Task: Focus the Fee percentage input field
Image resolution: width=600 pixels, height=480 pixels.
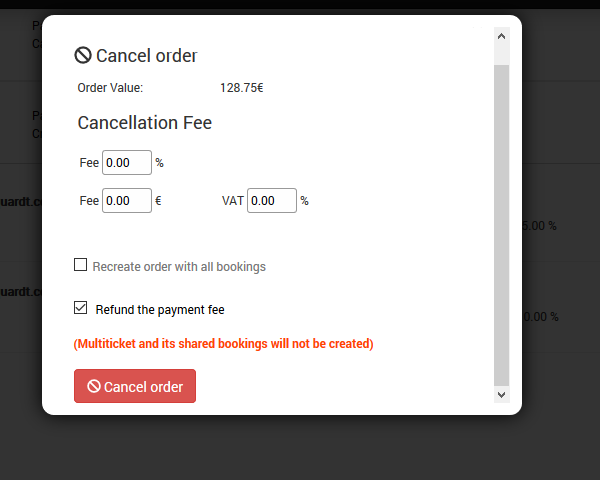Action: tap(127, 163)
